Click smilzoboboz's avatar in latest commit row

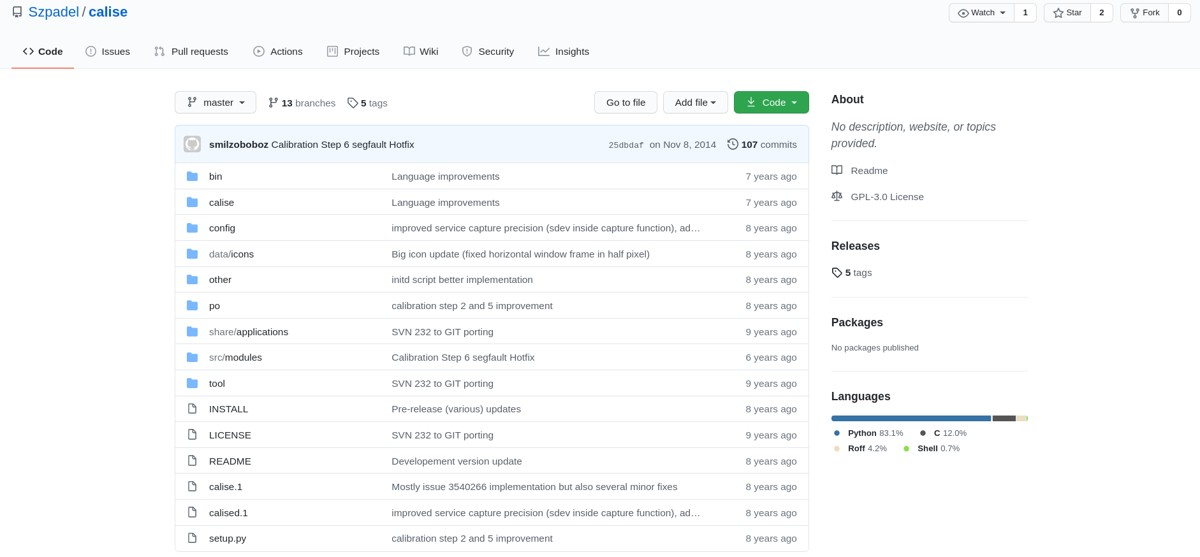192,144
